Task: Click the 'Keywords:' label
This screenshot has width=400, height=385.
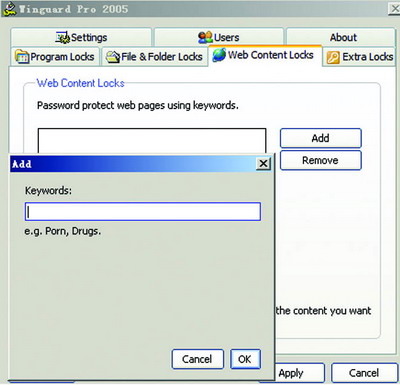Action: coord(48,191)
